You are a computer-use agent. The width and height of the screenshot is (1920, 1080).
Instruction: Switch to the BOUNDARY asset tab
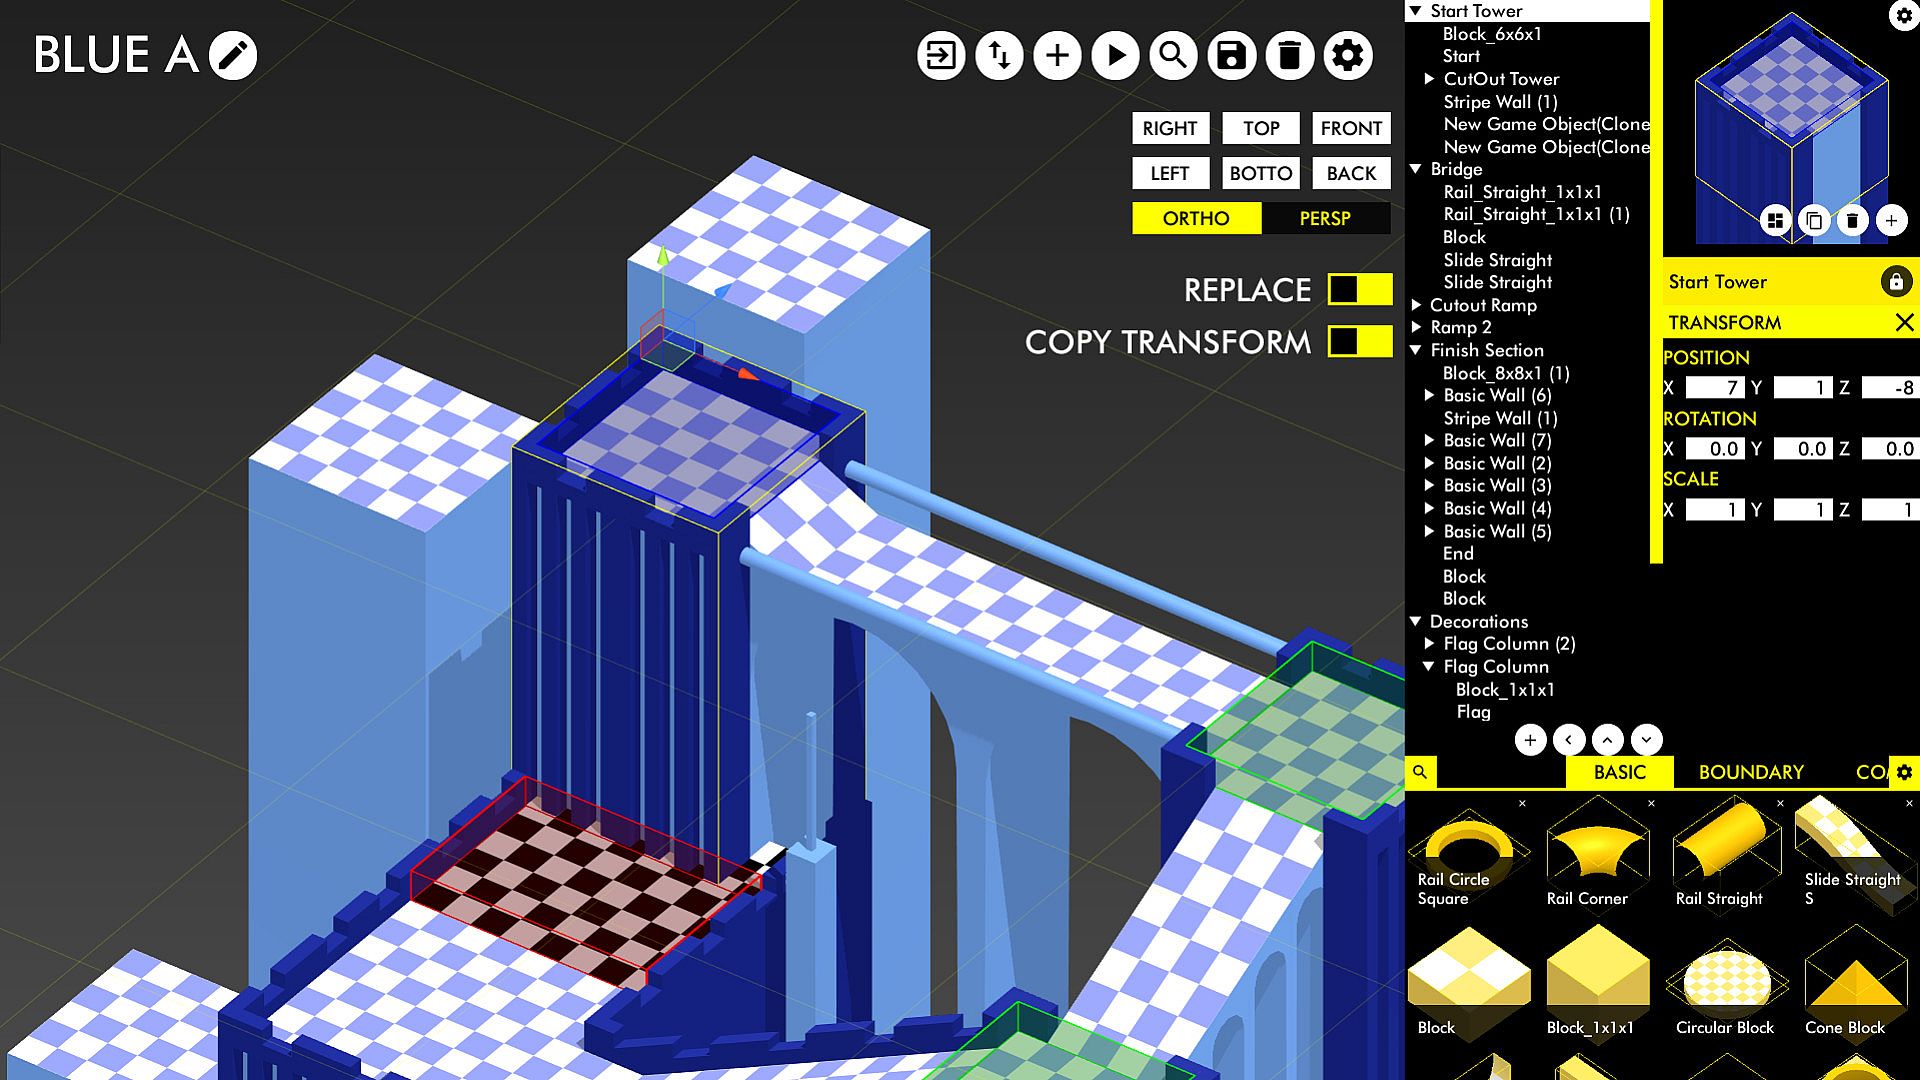[x=1751, y=772]
